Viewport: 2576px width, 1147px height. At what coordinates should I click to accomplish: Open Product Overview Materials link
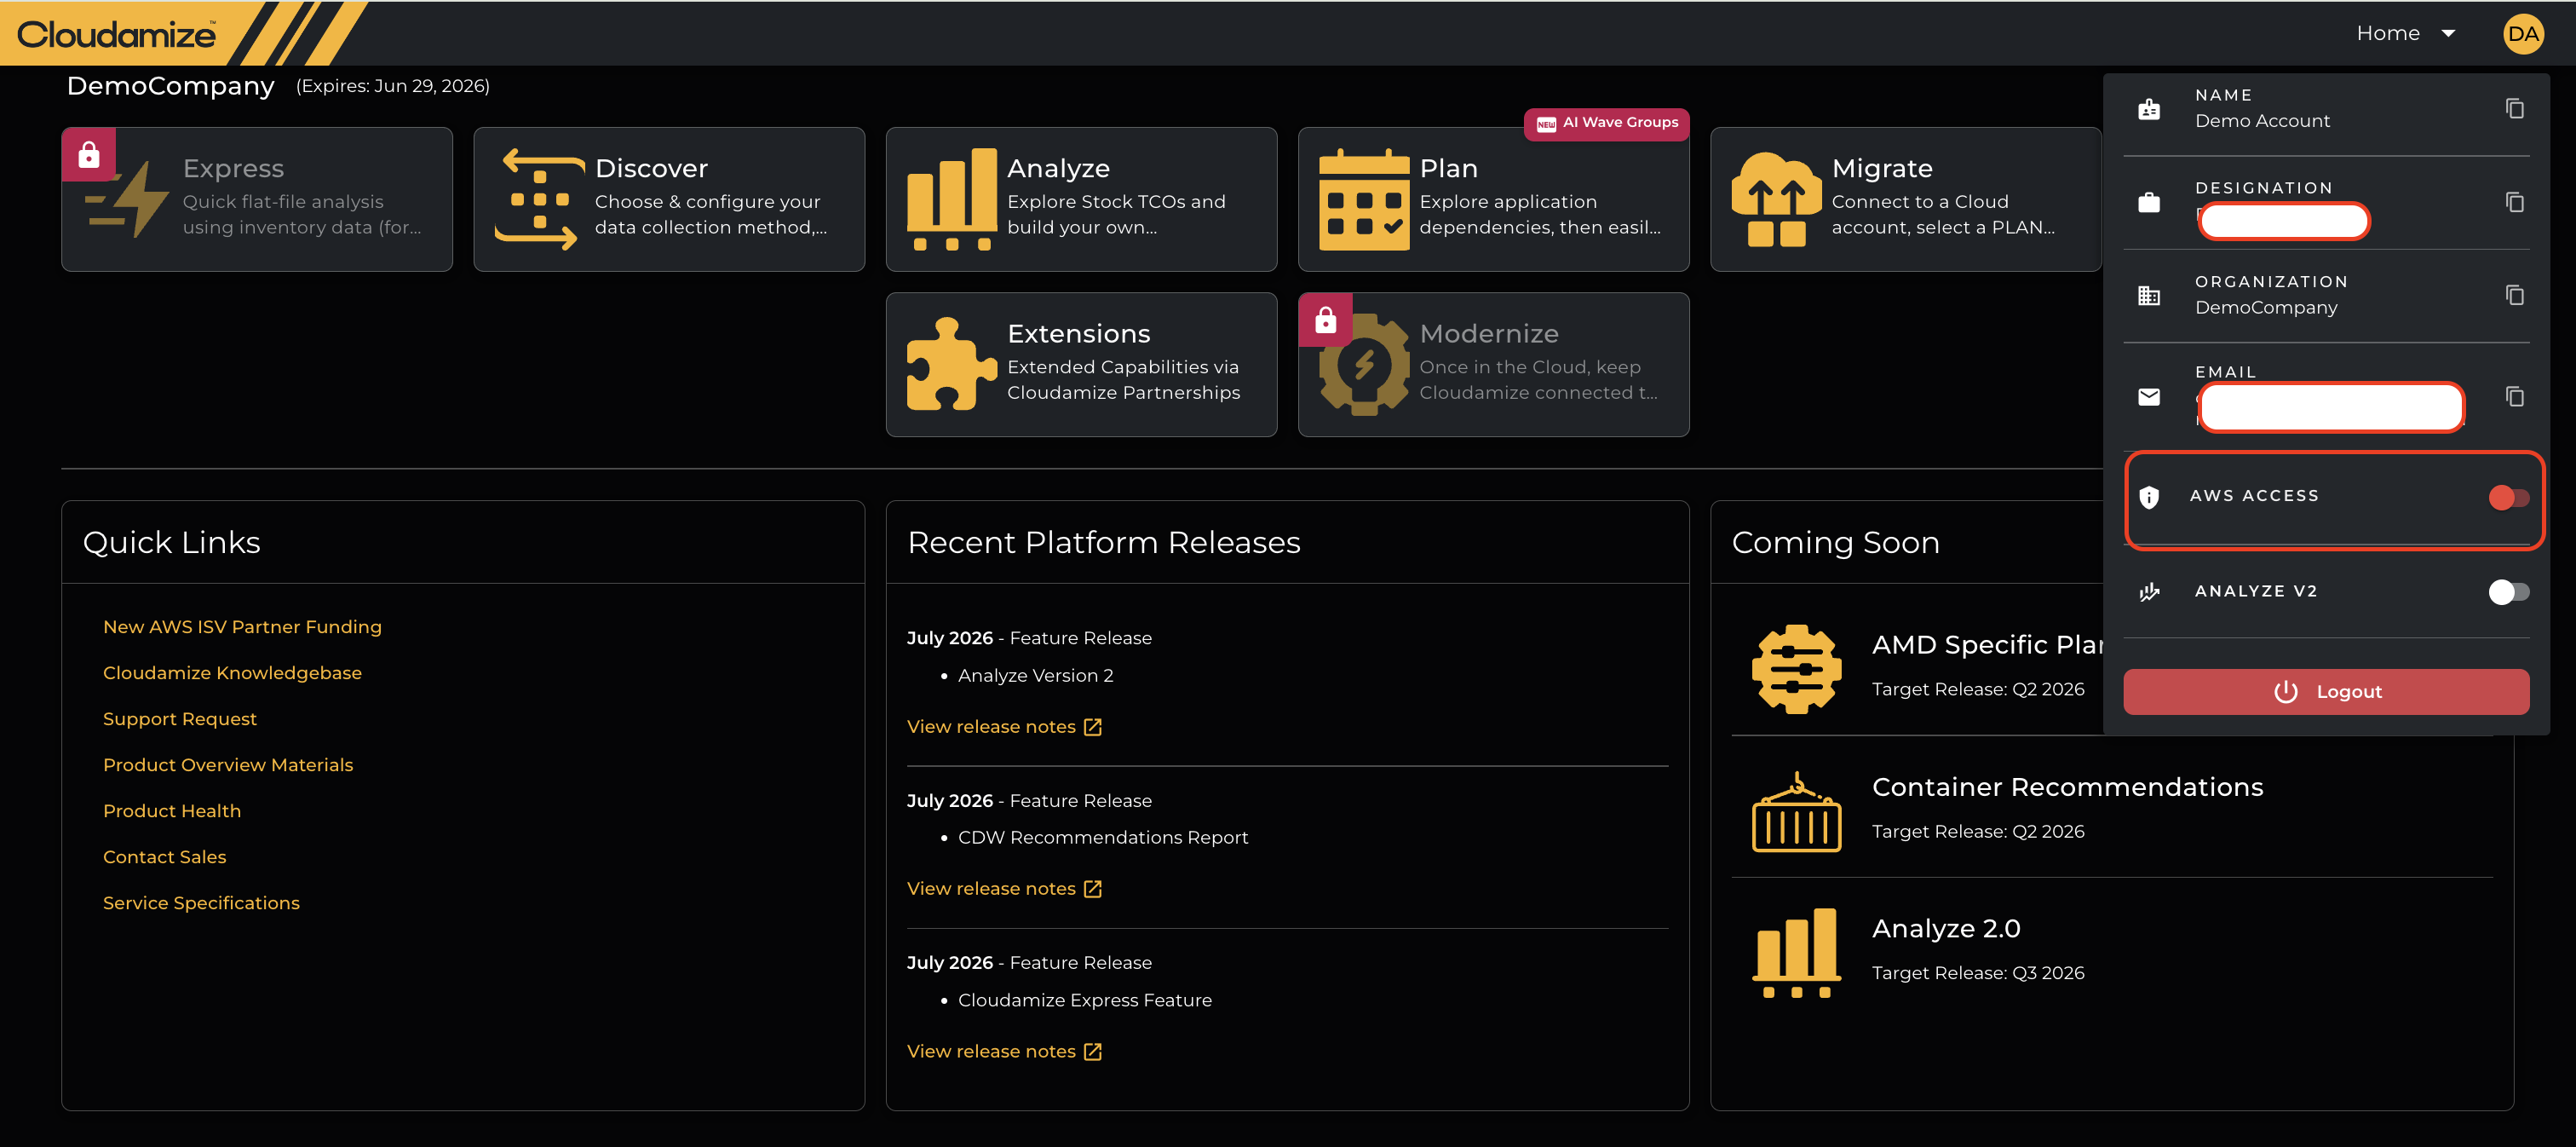point(228,765)
